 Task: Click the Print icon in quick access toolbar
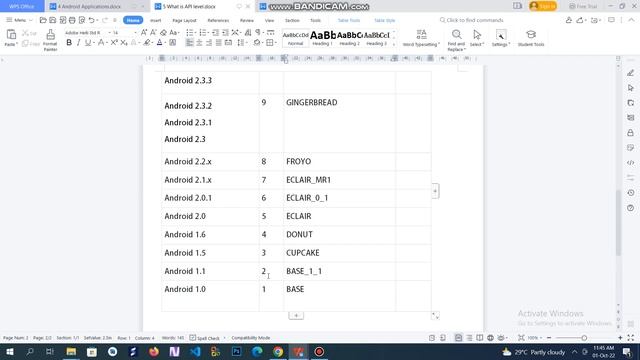[x=72, y=20]
